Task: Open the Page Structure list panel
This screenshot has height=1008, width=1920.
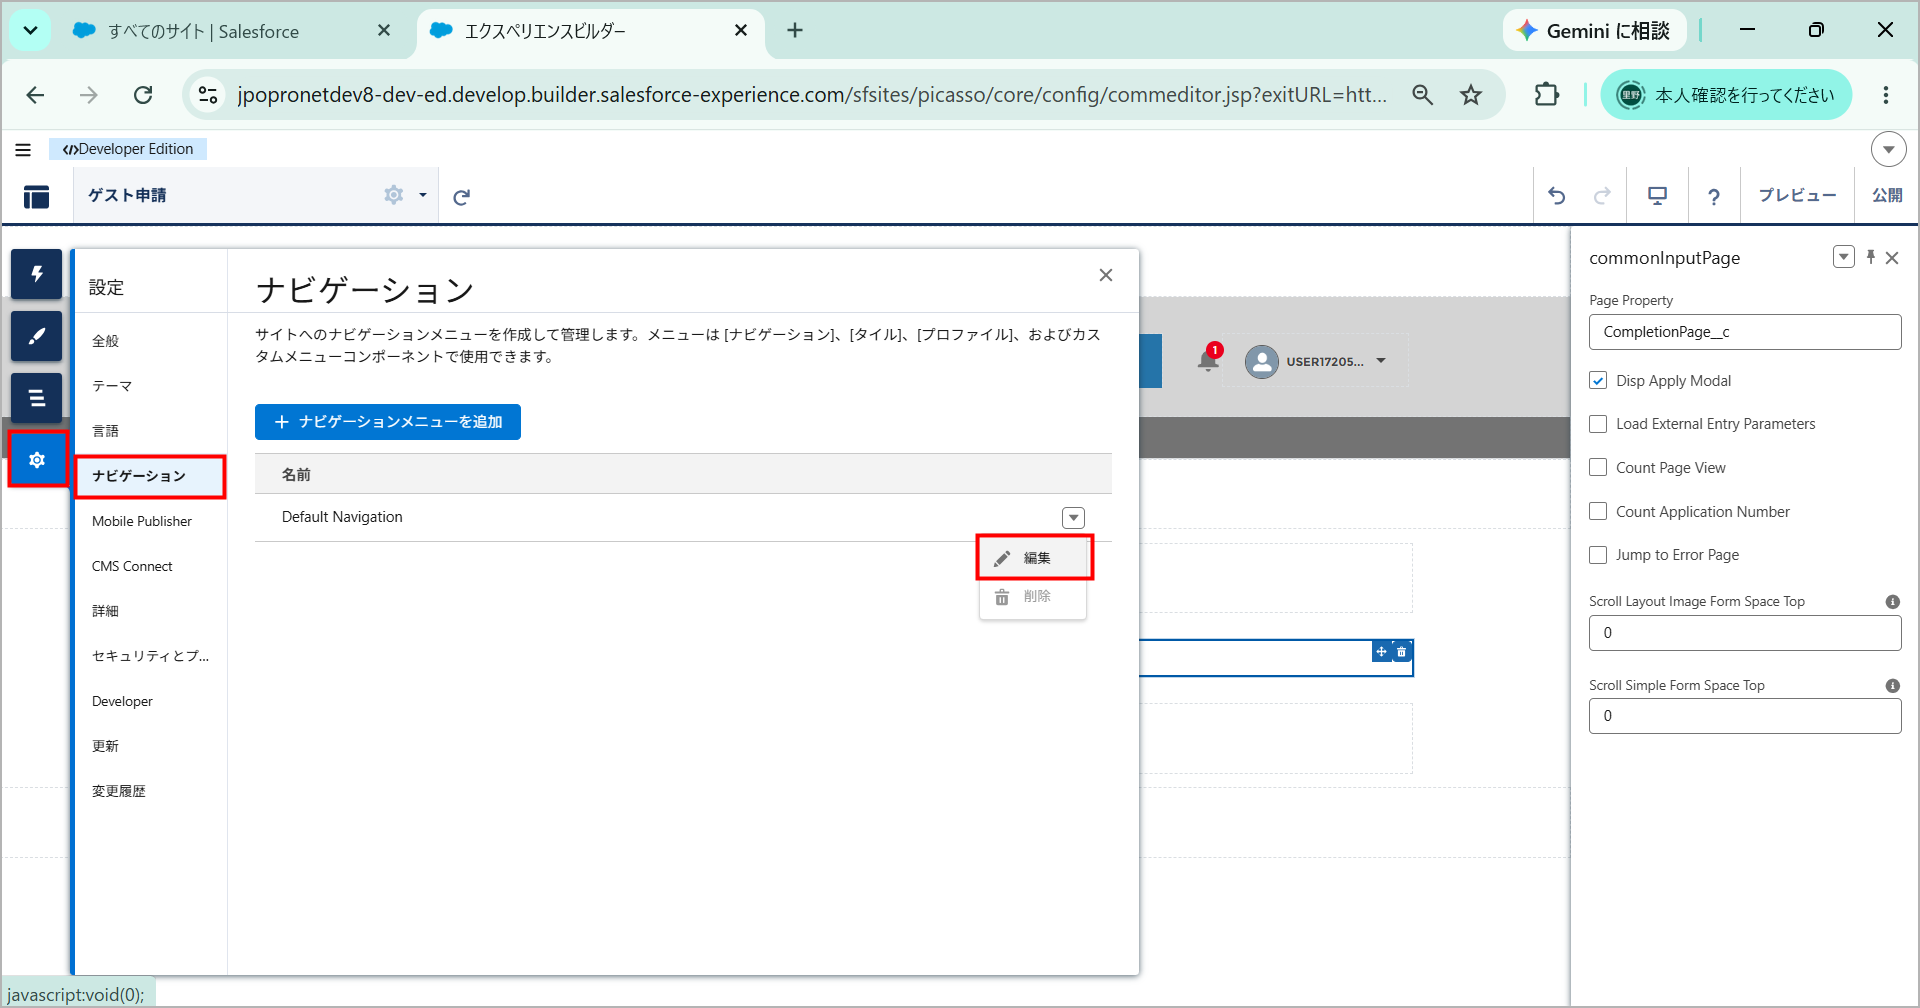Action: click(x=37, y=398)
